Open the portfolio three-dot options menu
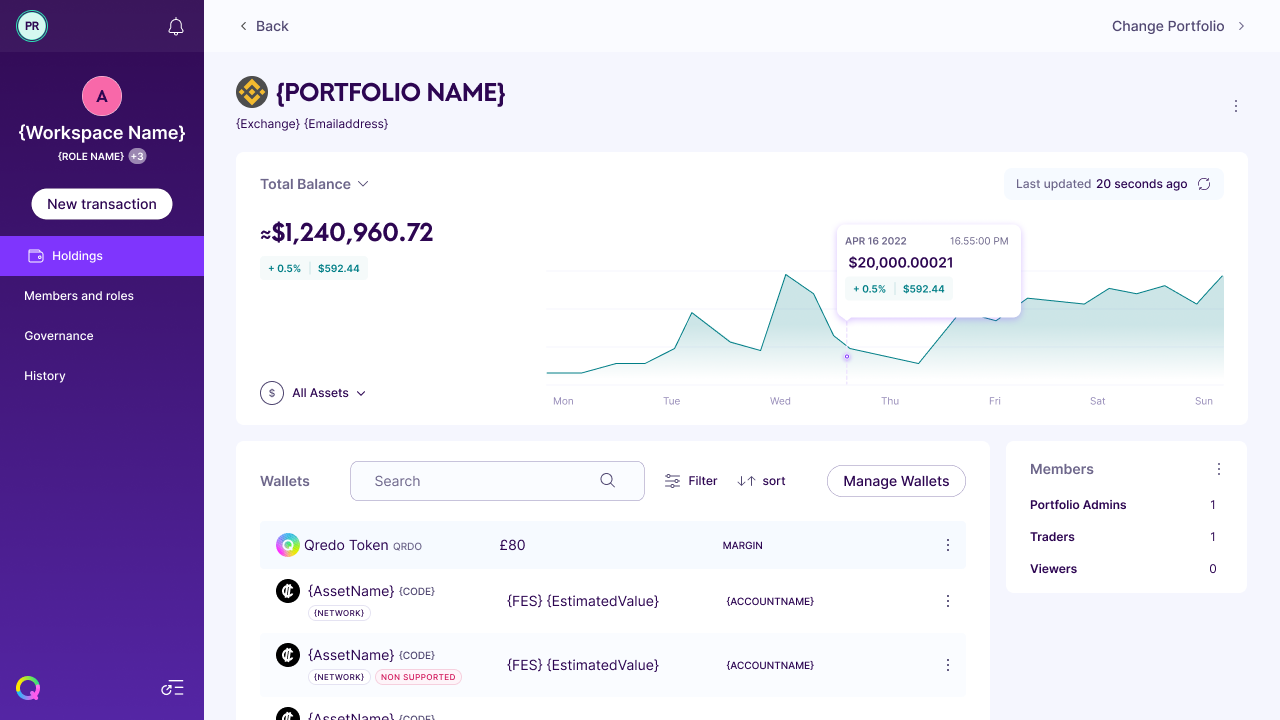Image resolution: width=1280 pixels, height=720 pixels. [x=1236, y=106]
